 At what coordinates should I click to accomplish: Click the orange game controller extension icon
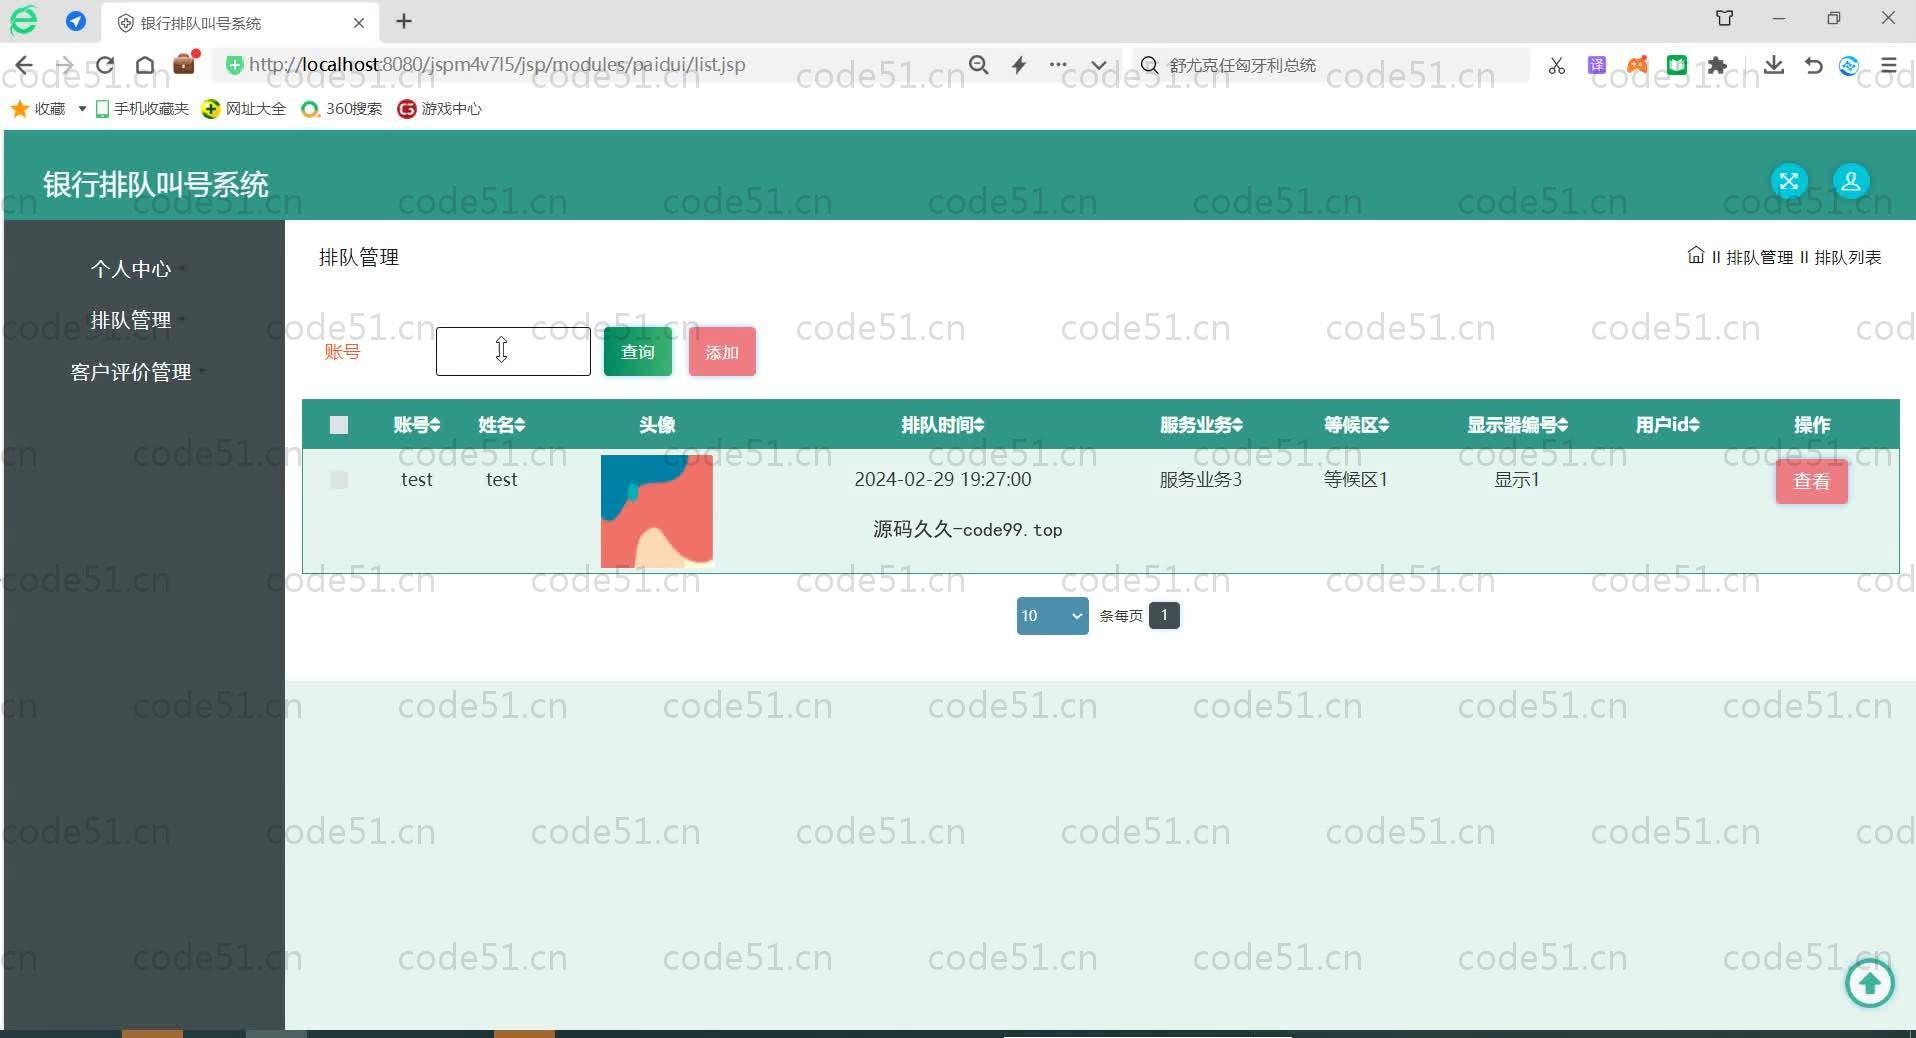[1637, 65]
